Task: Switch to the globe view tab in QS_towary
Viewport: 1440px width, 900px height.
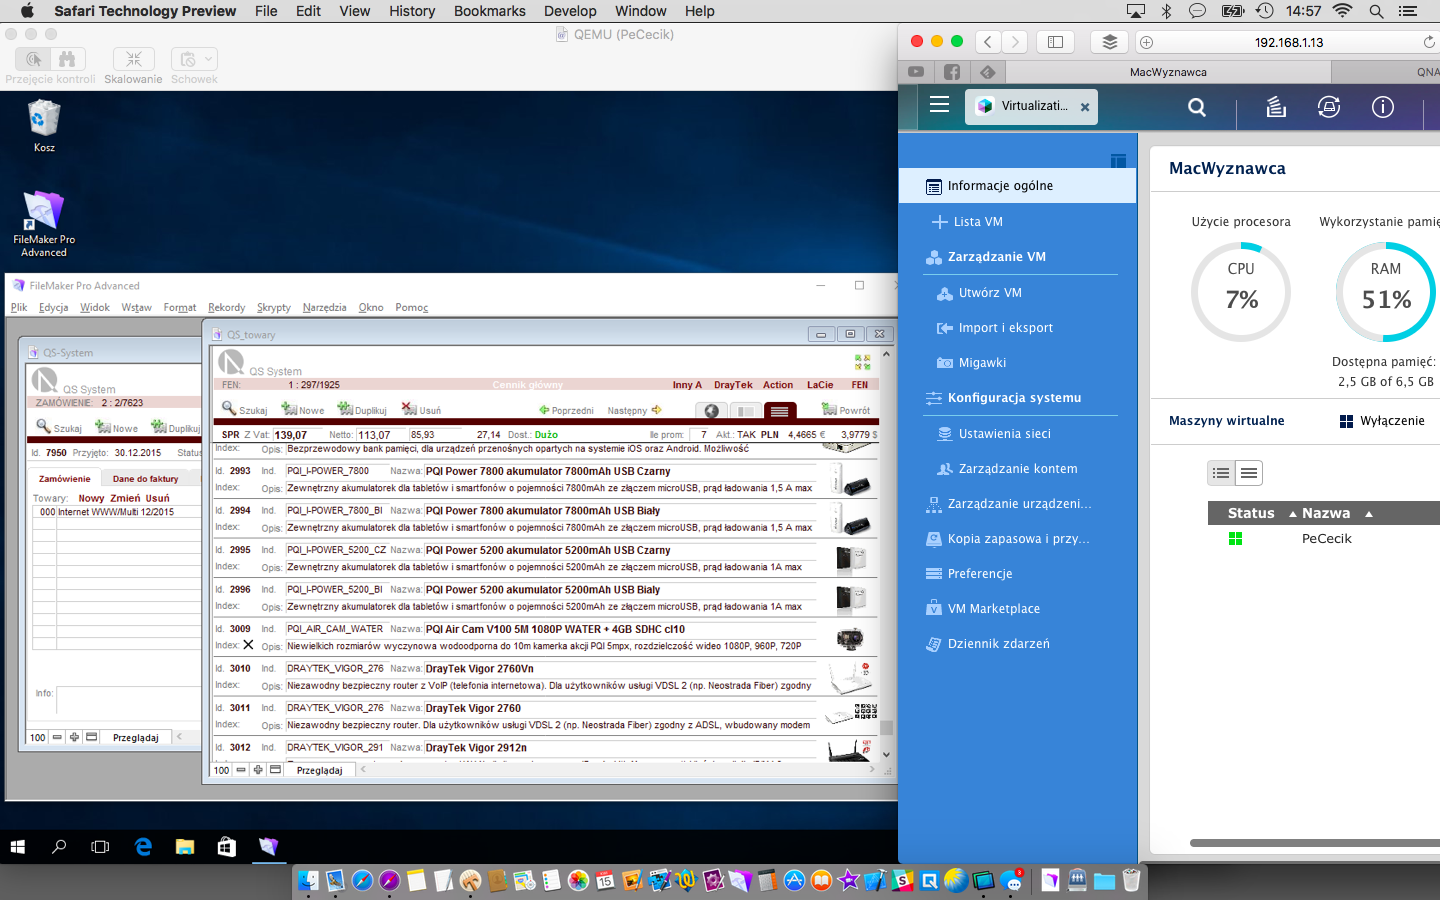Action: (x=711, y=411)
